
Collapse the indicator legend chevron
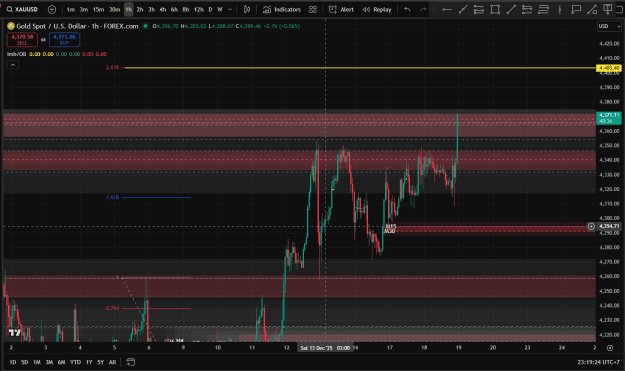(x=13, y=65)
